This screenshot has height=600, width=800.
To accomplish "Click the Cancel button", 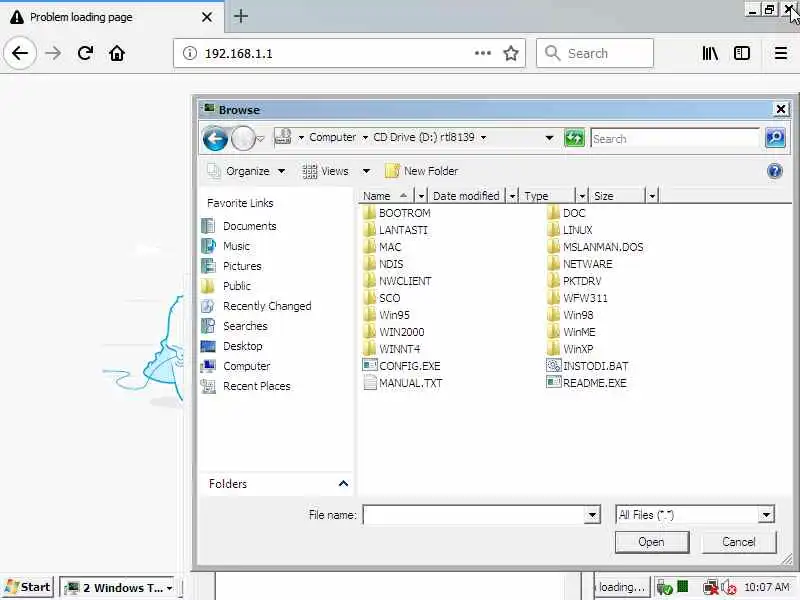I will coord(738,542).
